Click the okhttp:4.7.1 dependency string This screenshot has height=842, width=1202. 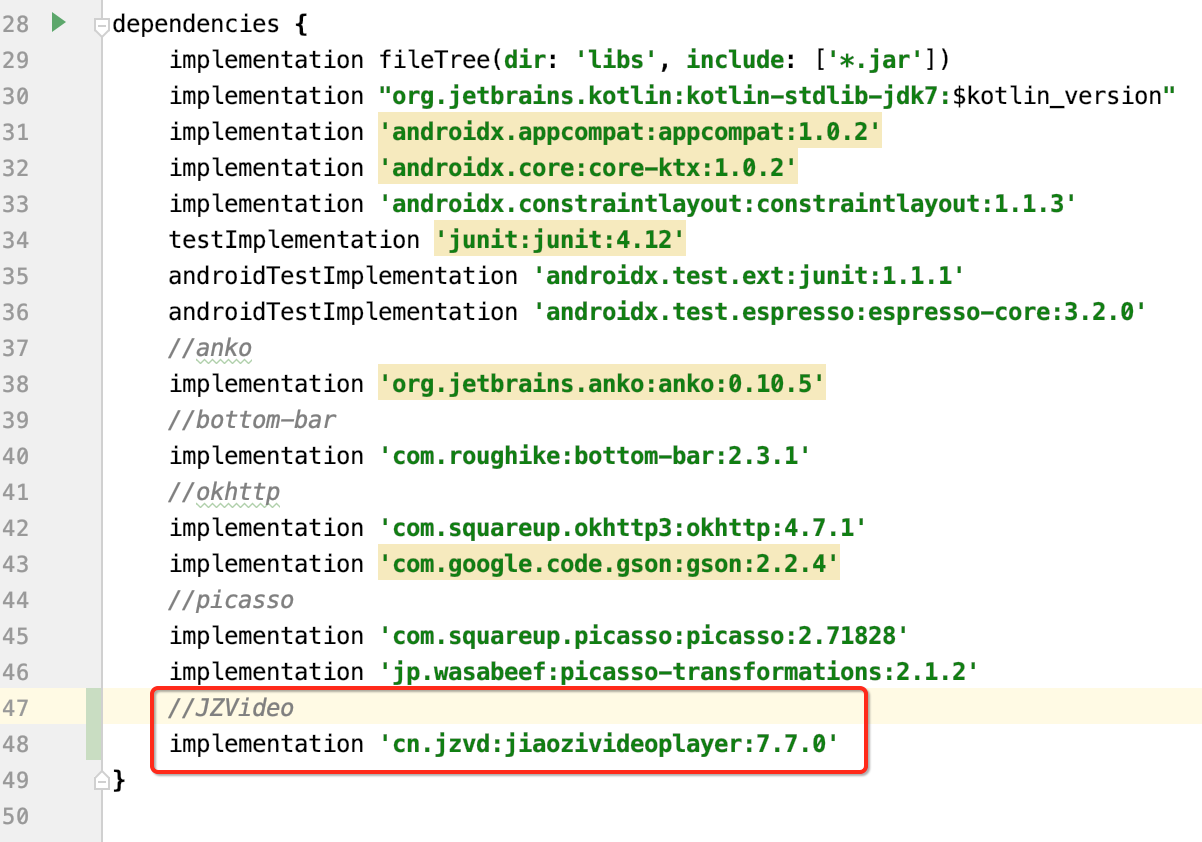point(622,528)
